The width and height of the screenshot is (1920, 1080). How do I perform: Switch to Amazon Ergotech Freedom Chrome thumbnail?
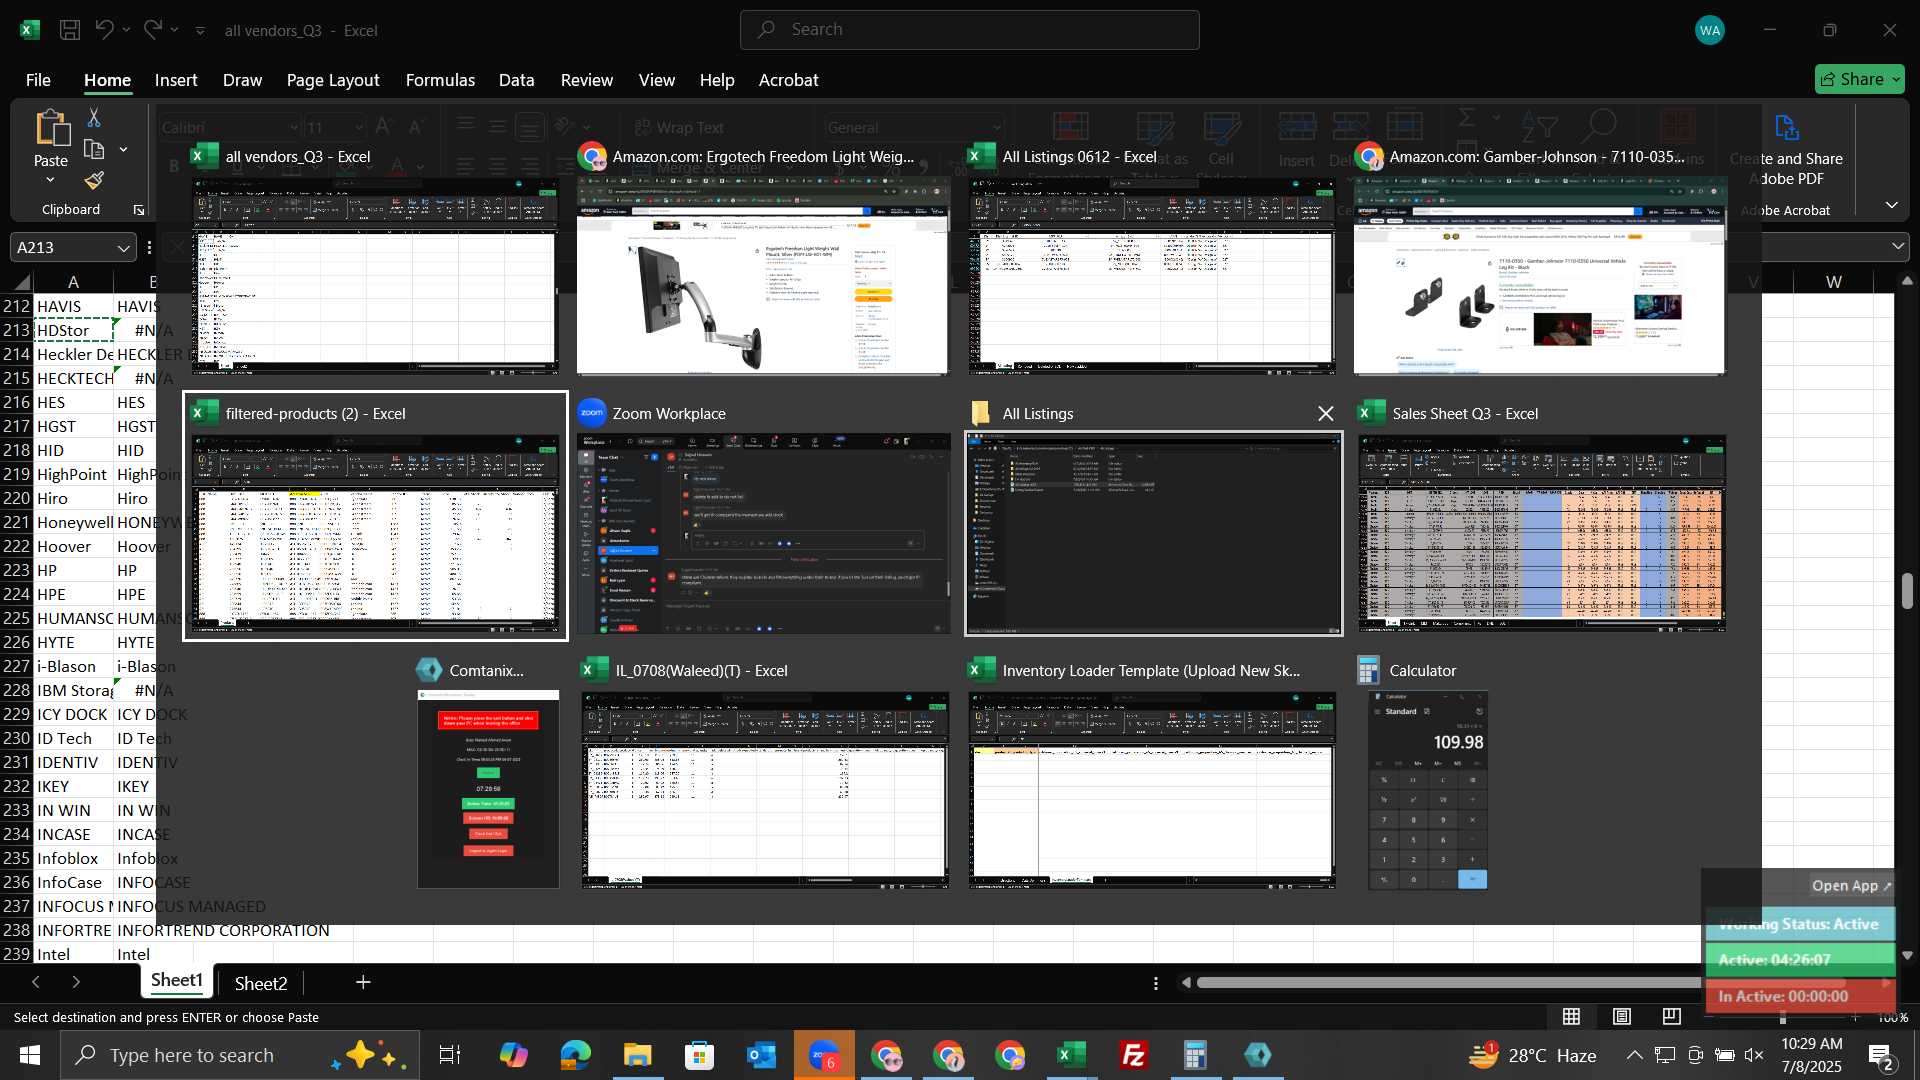pos(764,260)
